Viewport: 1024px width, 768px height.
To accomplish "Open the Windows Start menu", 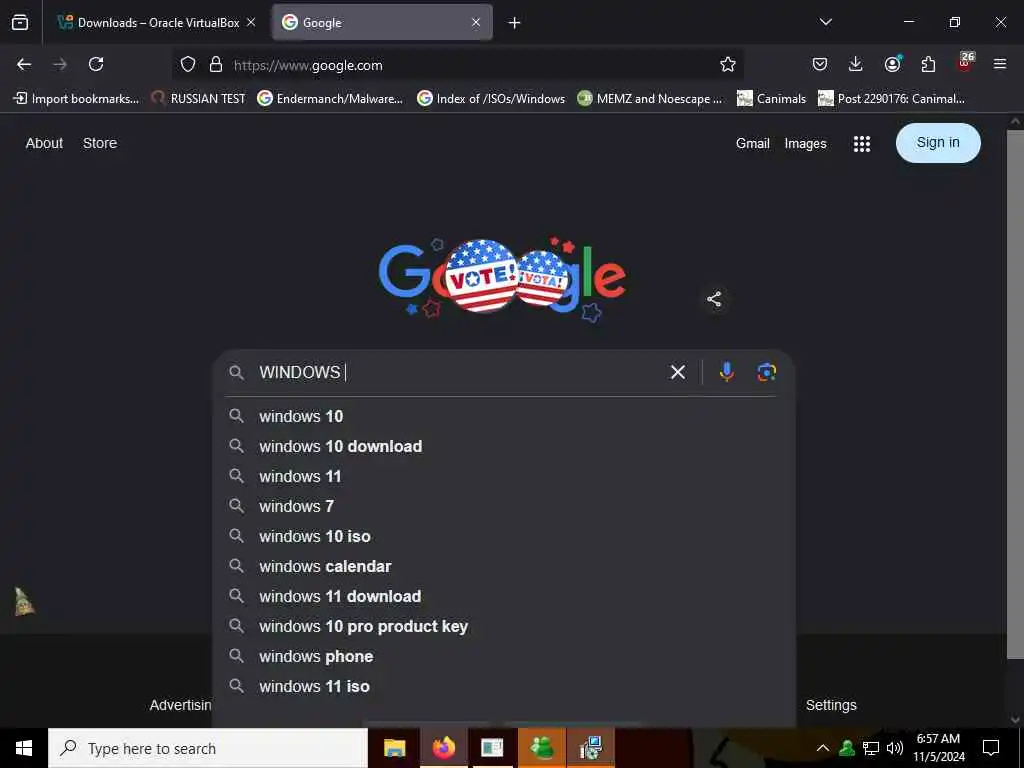I will click(x=24, y=748).
